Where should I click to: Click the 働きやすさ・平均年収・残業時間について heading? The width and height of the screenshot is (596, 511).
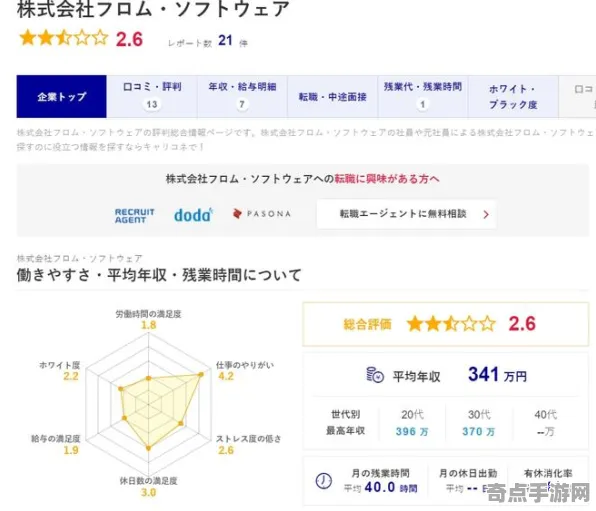(159, 275)
